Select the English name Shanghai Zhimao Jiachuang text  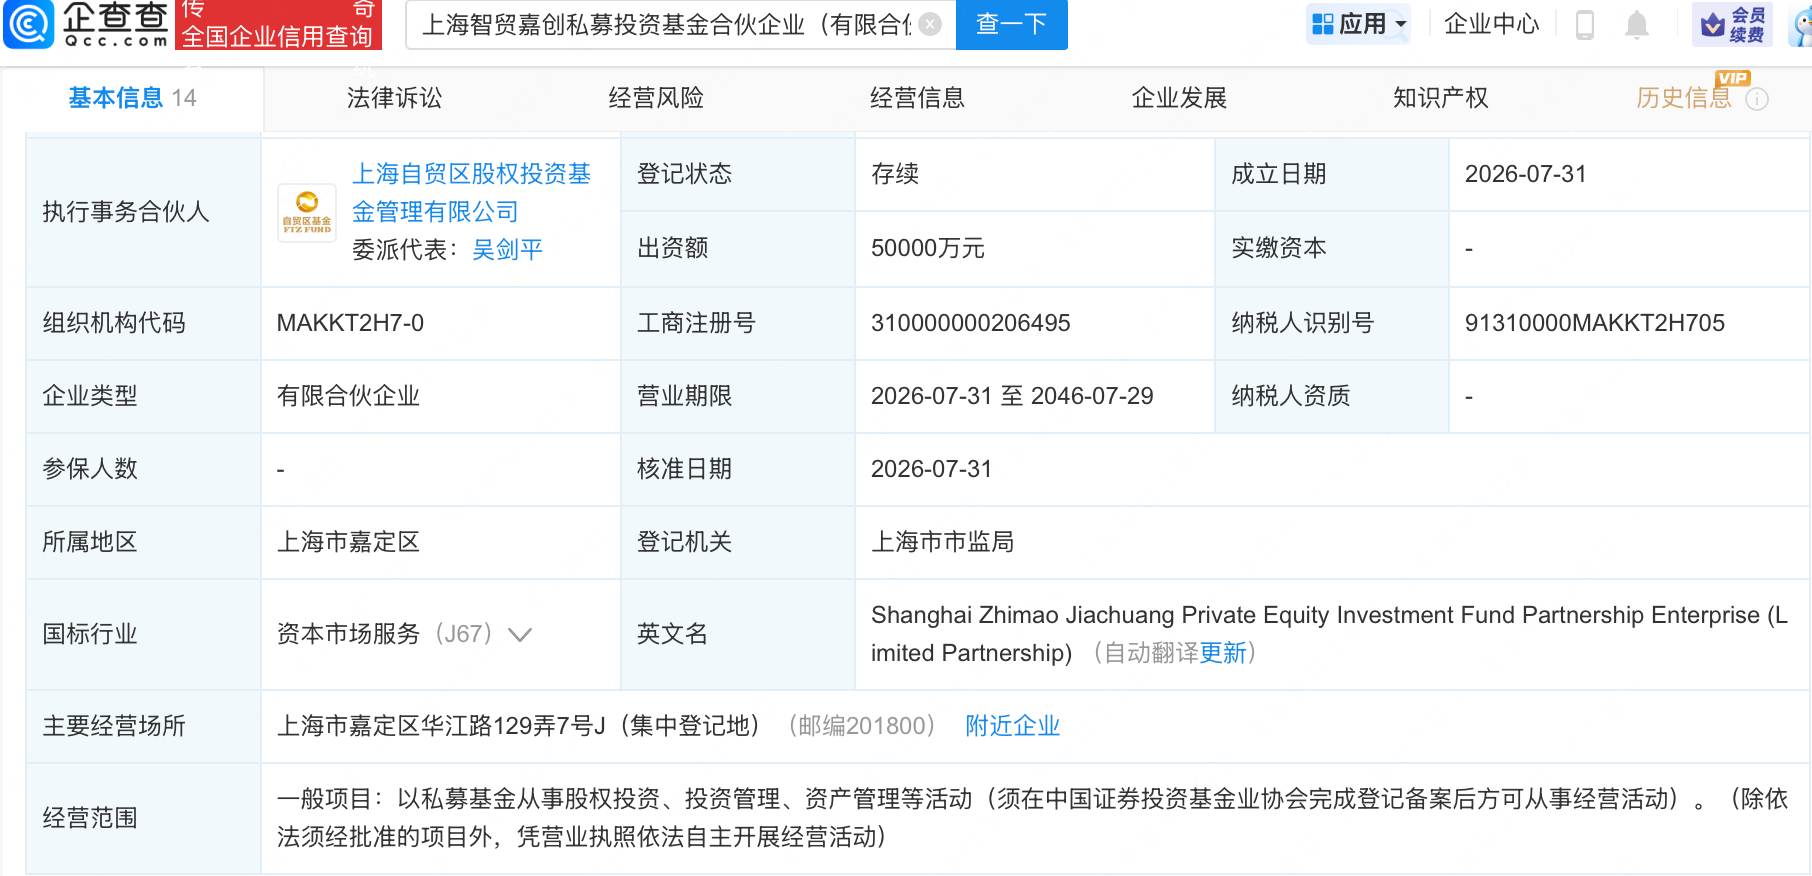coord(1329,634)
